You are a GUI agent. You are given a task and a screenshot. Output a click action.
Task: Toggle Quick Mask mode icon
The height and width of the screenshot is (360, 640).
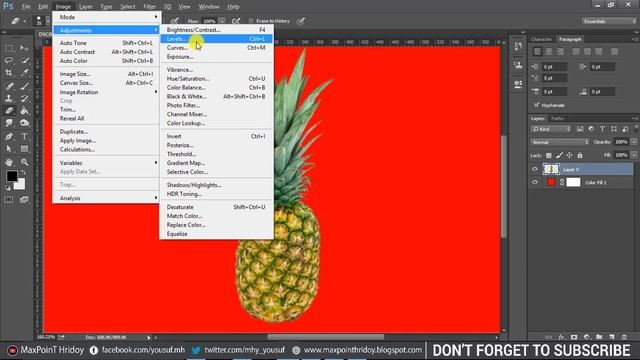coord(9,200)
